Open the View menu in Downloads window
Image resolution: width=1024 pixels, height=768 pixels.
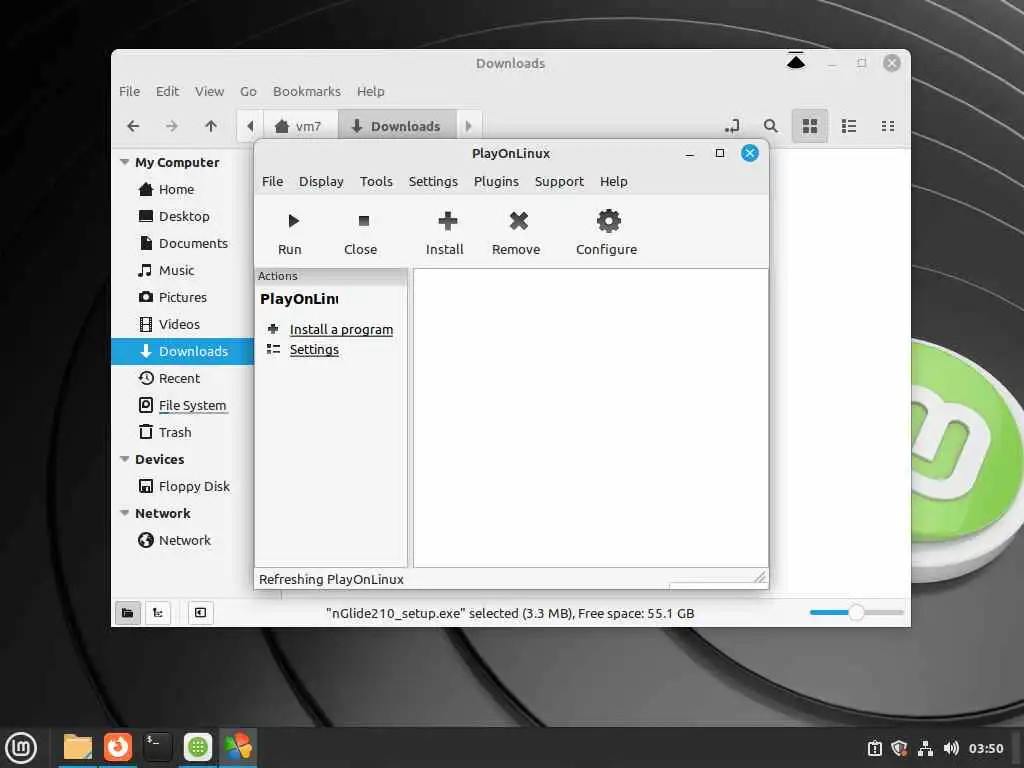click(209, 91)
